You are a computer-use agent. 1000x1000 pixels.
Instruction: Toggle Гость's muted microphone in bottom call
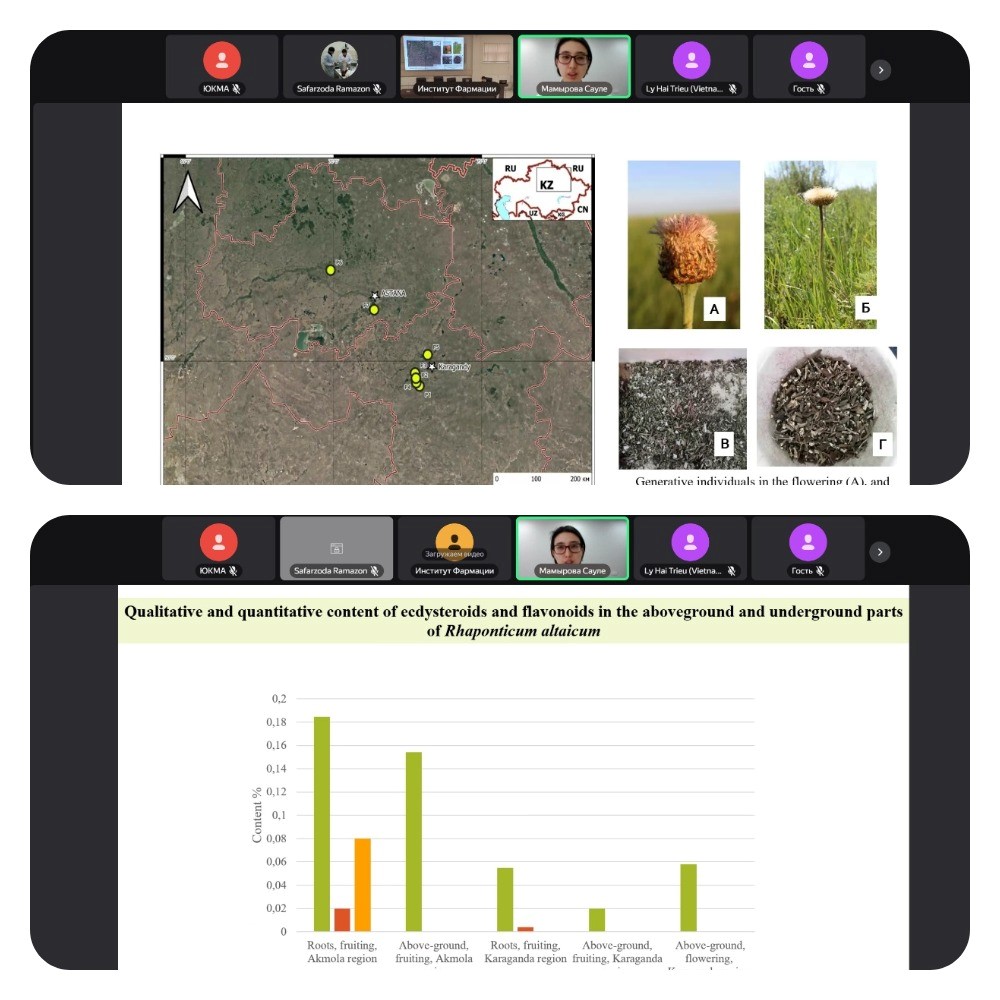coord(820,571)
